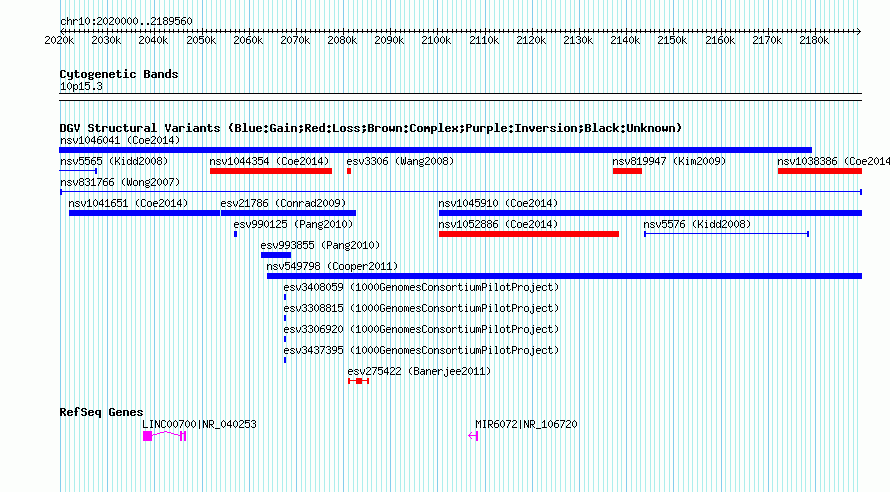Click the Cytogenetic Bands track title

point(119,74)
